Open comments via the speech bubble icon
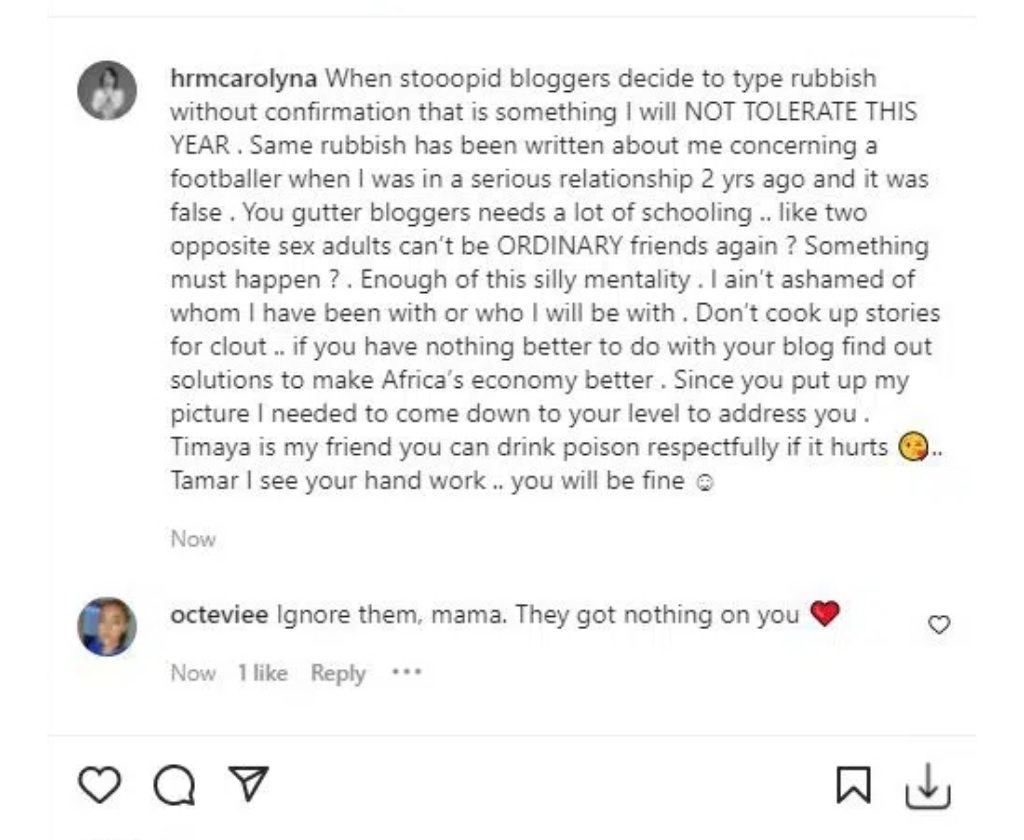This screenshot has width=1024, height=840. pos(174,786)
